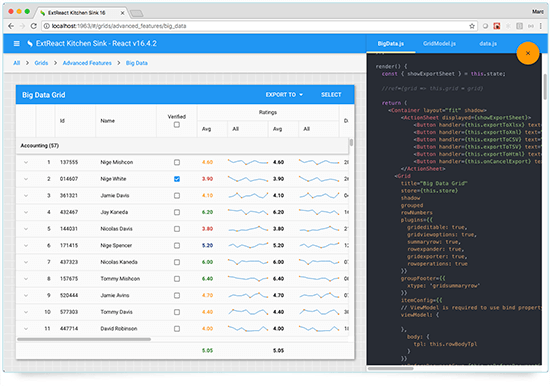Uncheck Verified for Nige White
The width and height of the screenshot is (550, 386).
tap(177, 179)
